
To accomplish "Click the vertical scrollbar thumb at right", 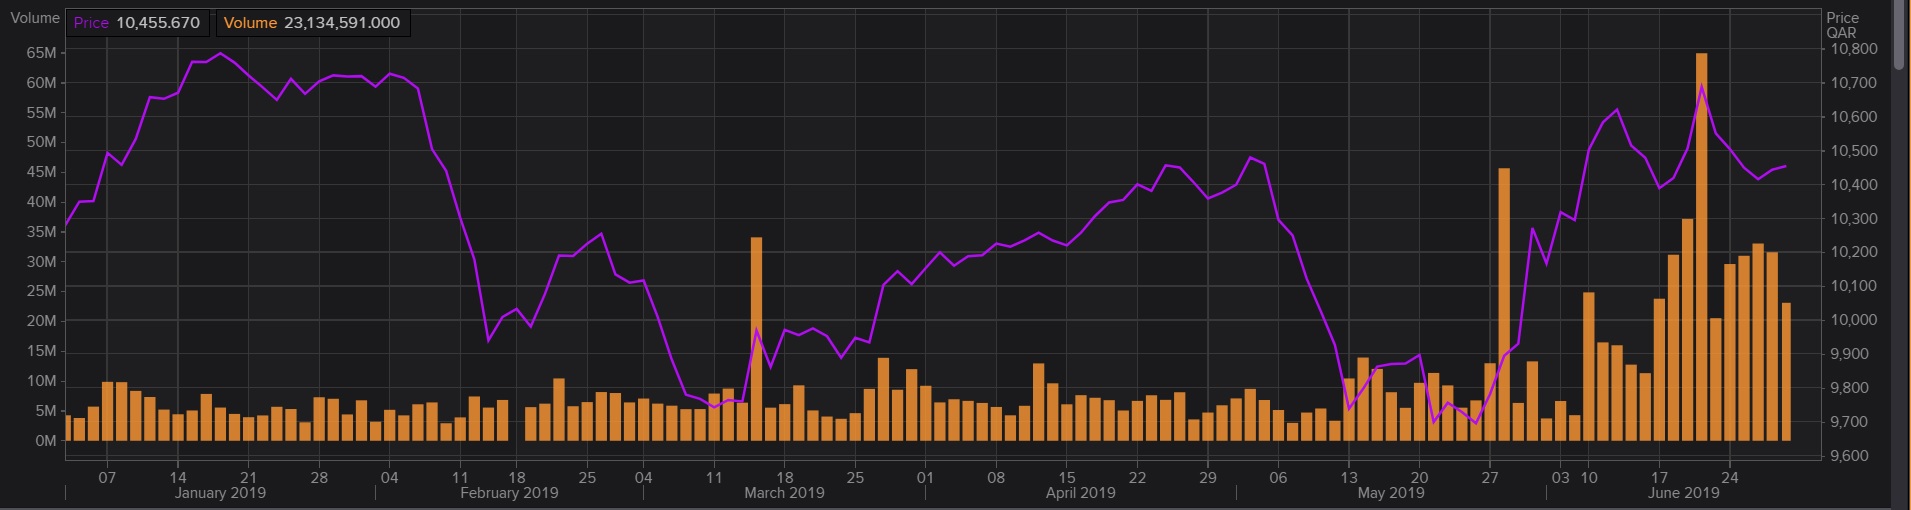I will point(1900,35).
